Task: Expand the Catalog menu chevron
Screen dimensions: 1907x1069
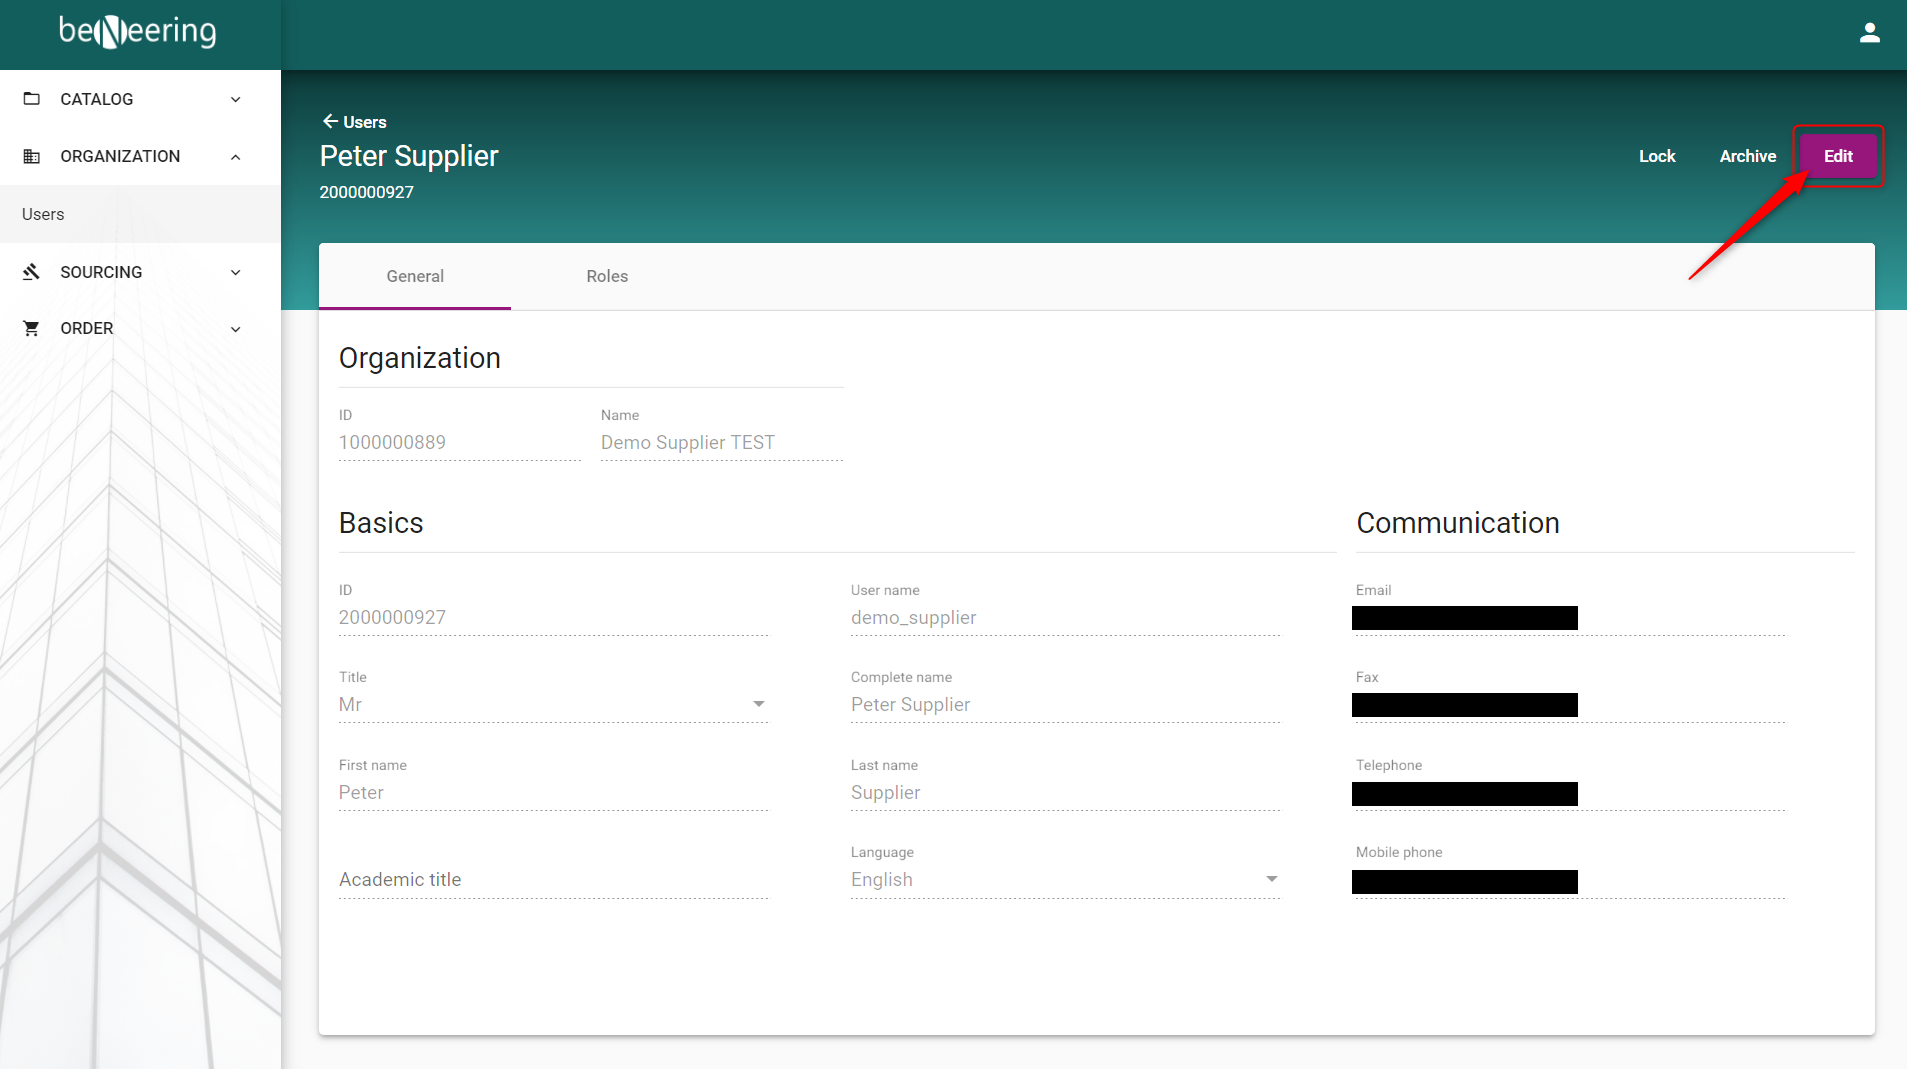Action: [x=236, y=99]
